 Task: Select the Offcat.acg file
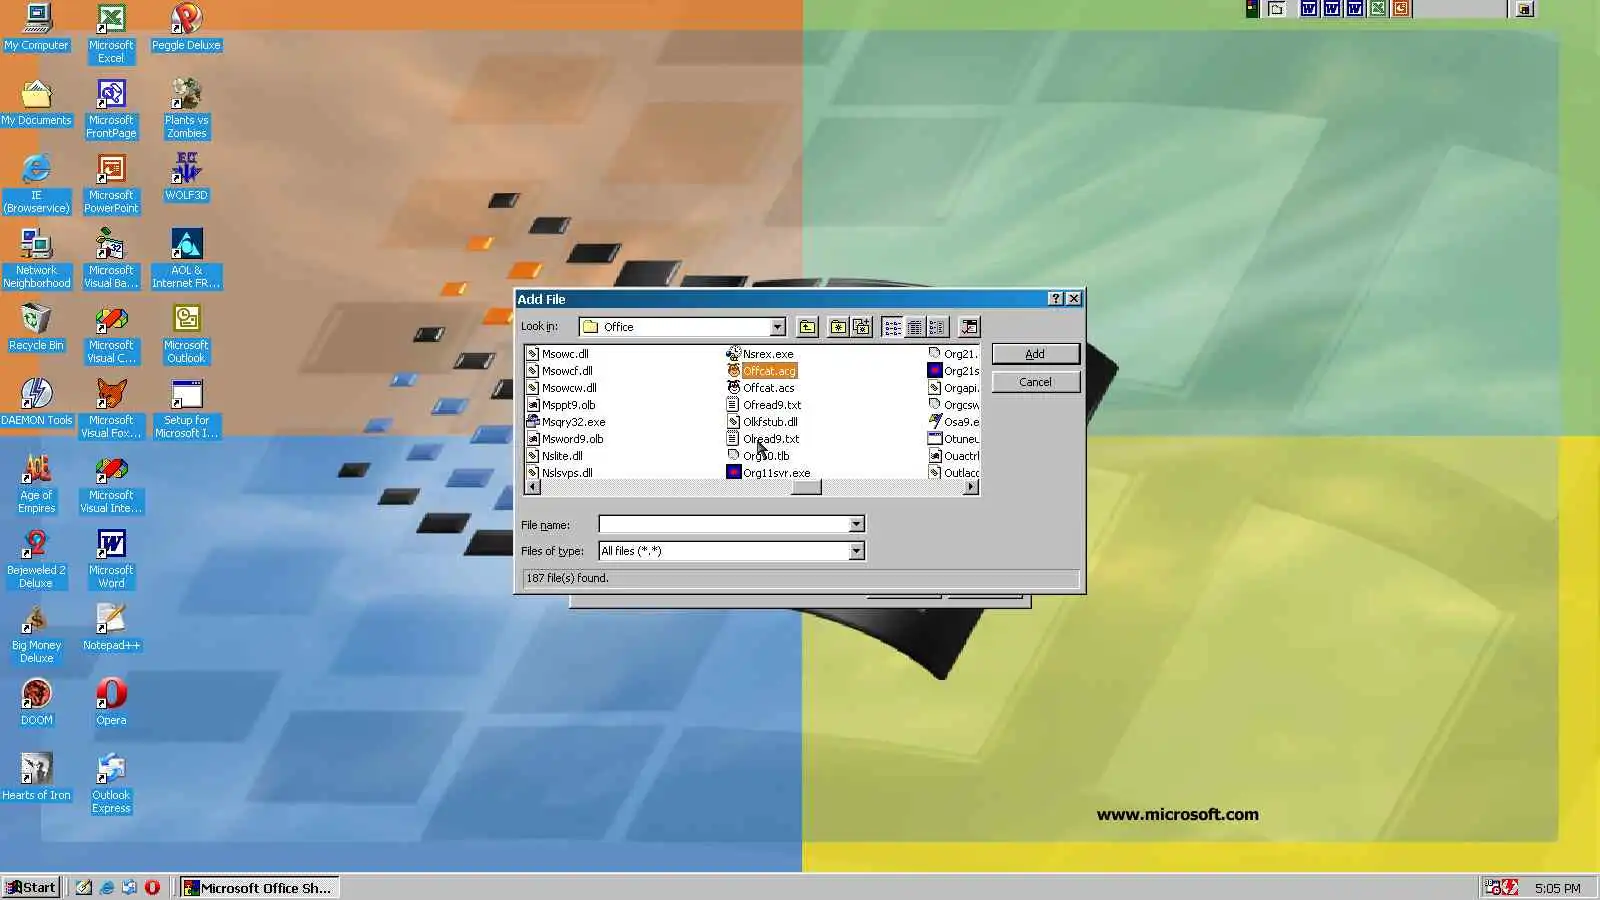point(762,371)
